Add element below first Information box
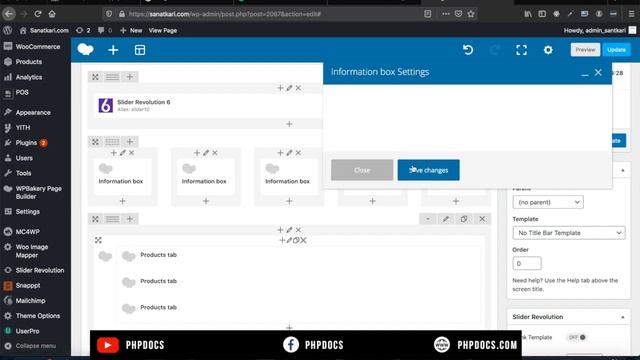The height and width of the screenshot is (360, 640). [x=122, y=201]
